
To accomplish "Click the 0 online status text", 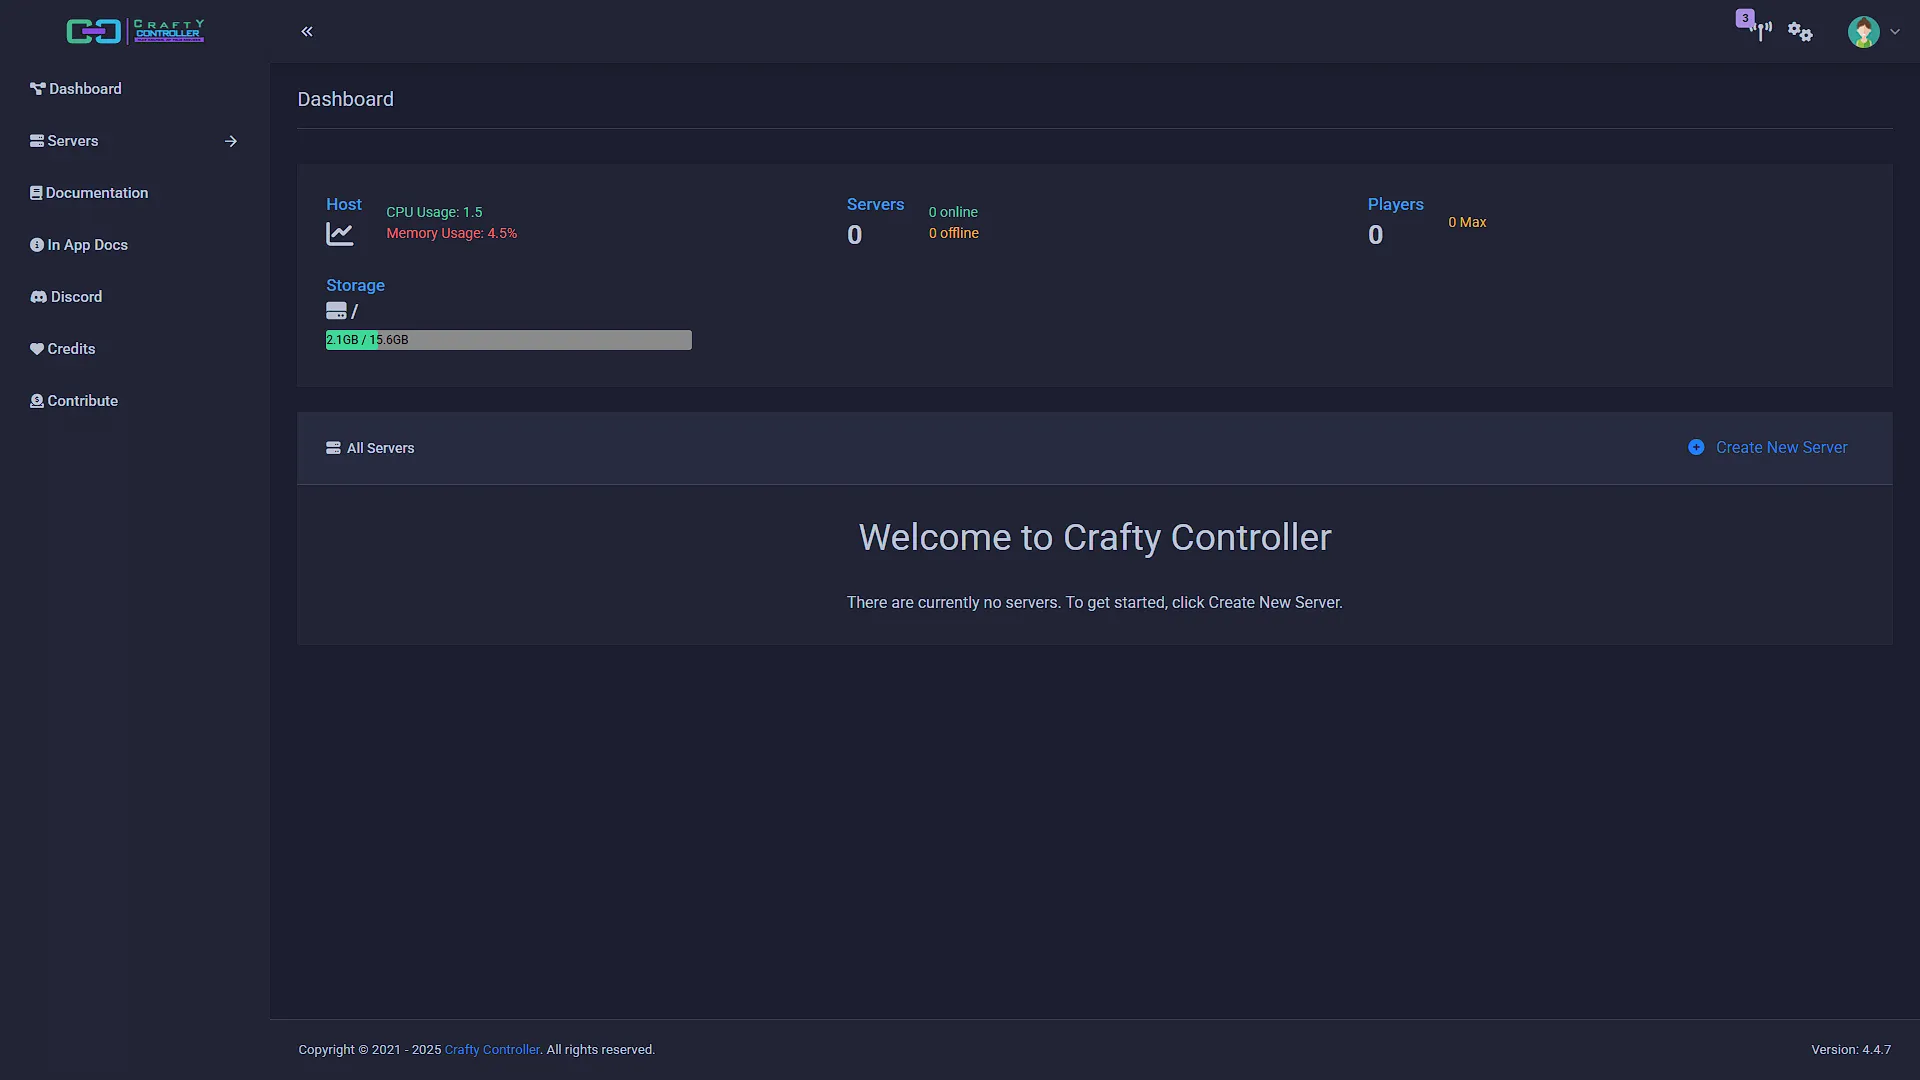I will click(953, 212).
